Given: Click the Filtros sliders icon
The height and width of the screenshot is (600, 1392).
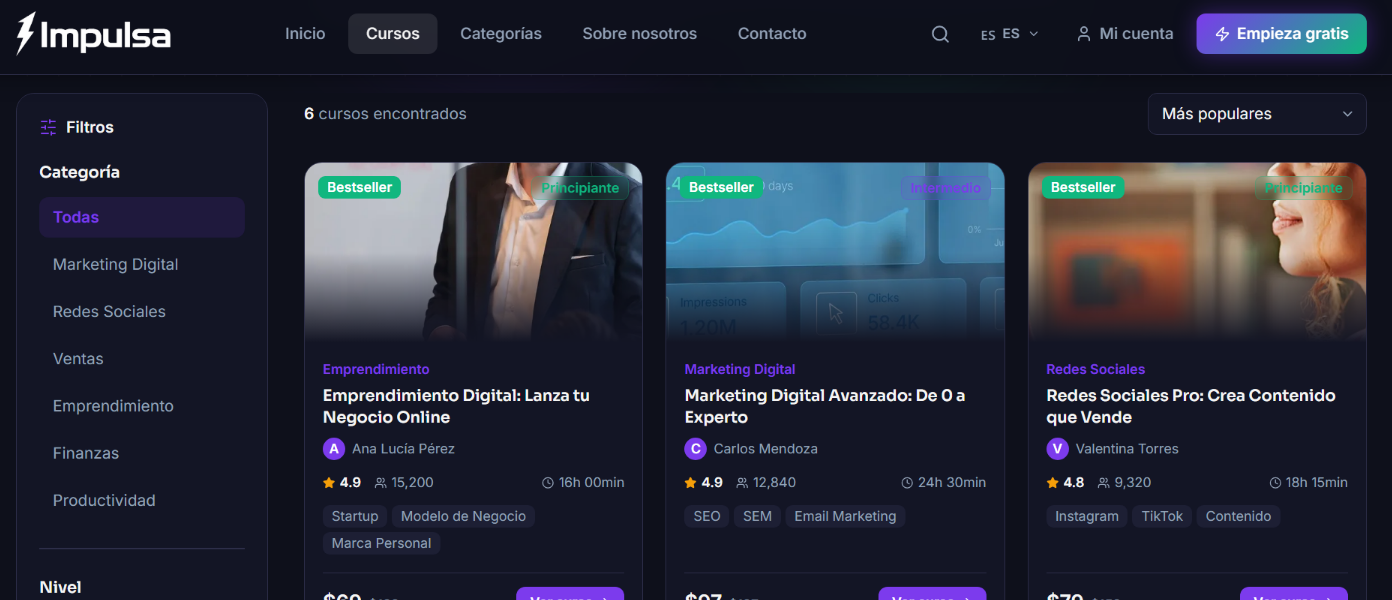Looking at the screenshot, I should 48,127.
